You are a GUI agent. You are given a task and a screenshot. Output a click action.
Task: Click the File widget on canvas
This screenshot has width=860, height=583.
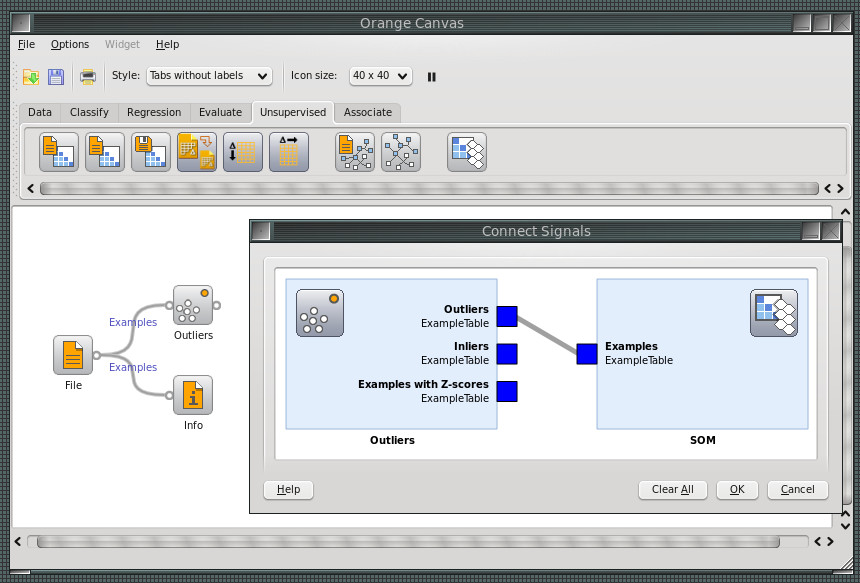[x=73, y=355]
